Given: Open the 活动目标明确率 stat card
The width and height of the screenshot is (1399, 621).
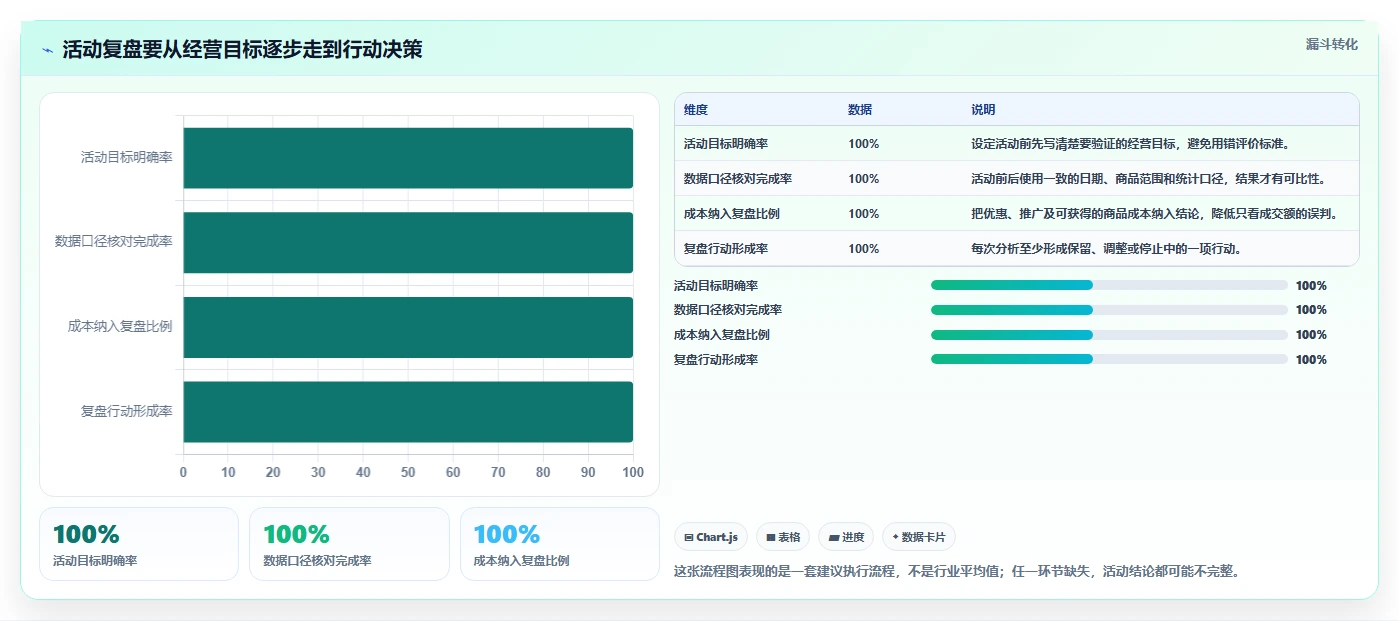Looking at the screenshot, I should click(x=139, y=544).
